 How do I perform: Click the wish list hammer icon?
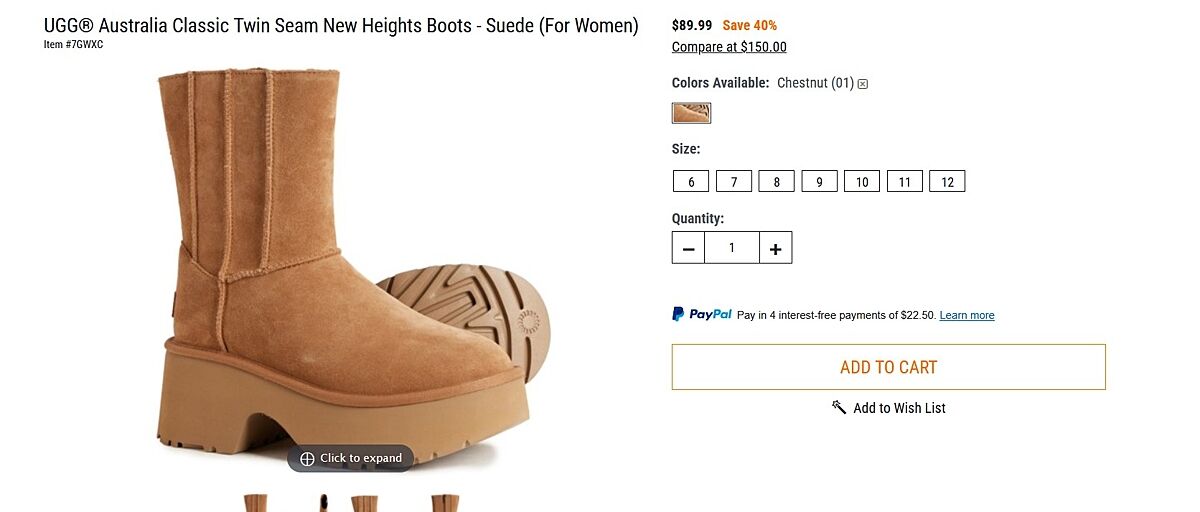coord(839,407)
